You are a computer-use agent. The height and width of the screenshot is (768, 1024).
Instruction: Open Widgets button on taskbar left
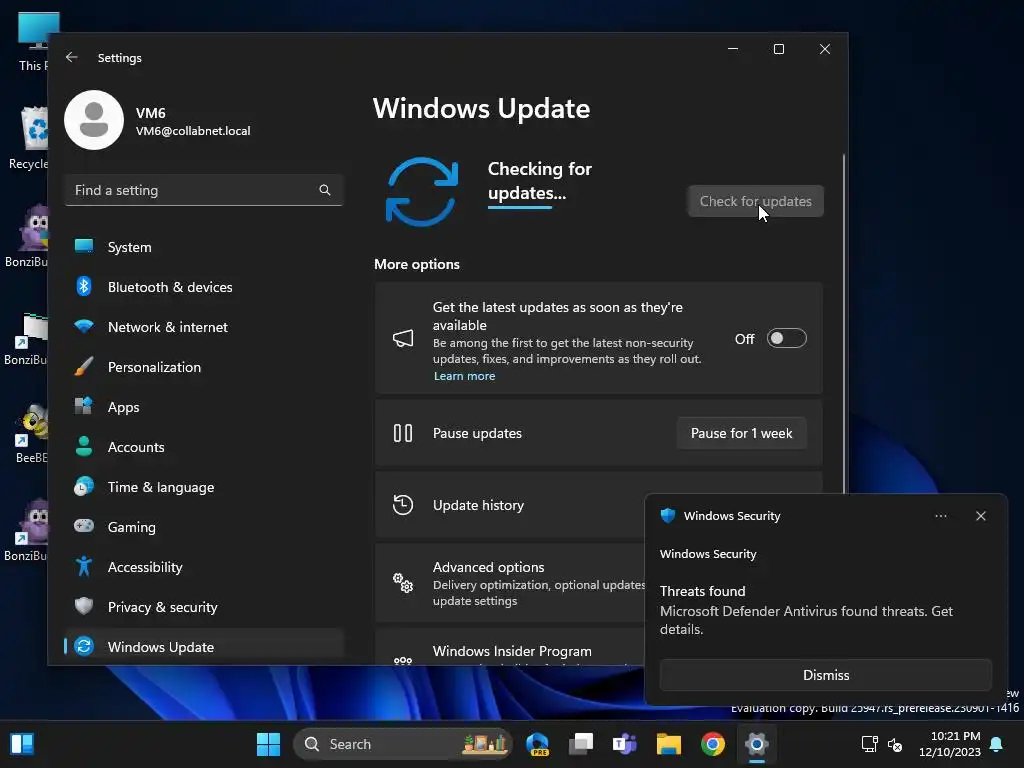point(22,744)
